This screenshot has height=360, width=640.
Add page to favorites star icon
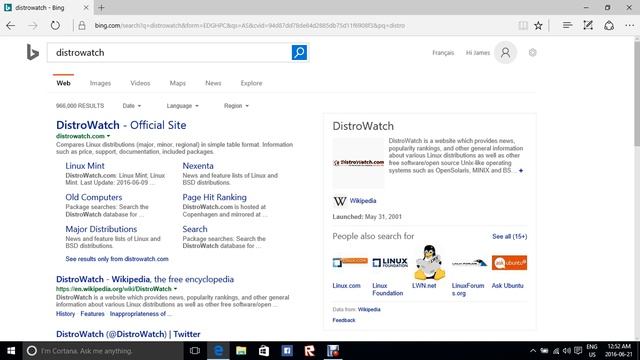pyautogui.click(x=538, y=25)
